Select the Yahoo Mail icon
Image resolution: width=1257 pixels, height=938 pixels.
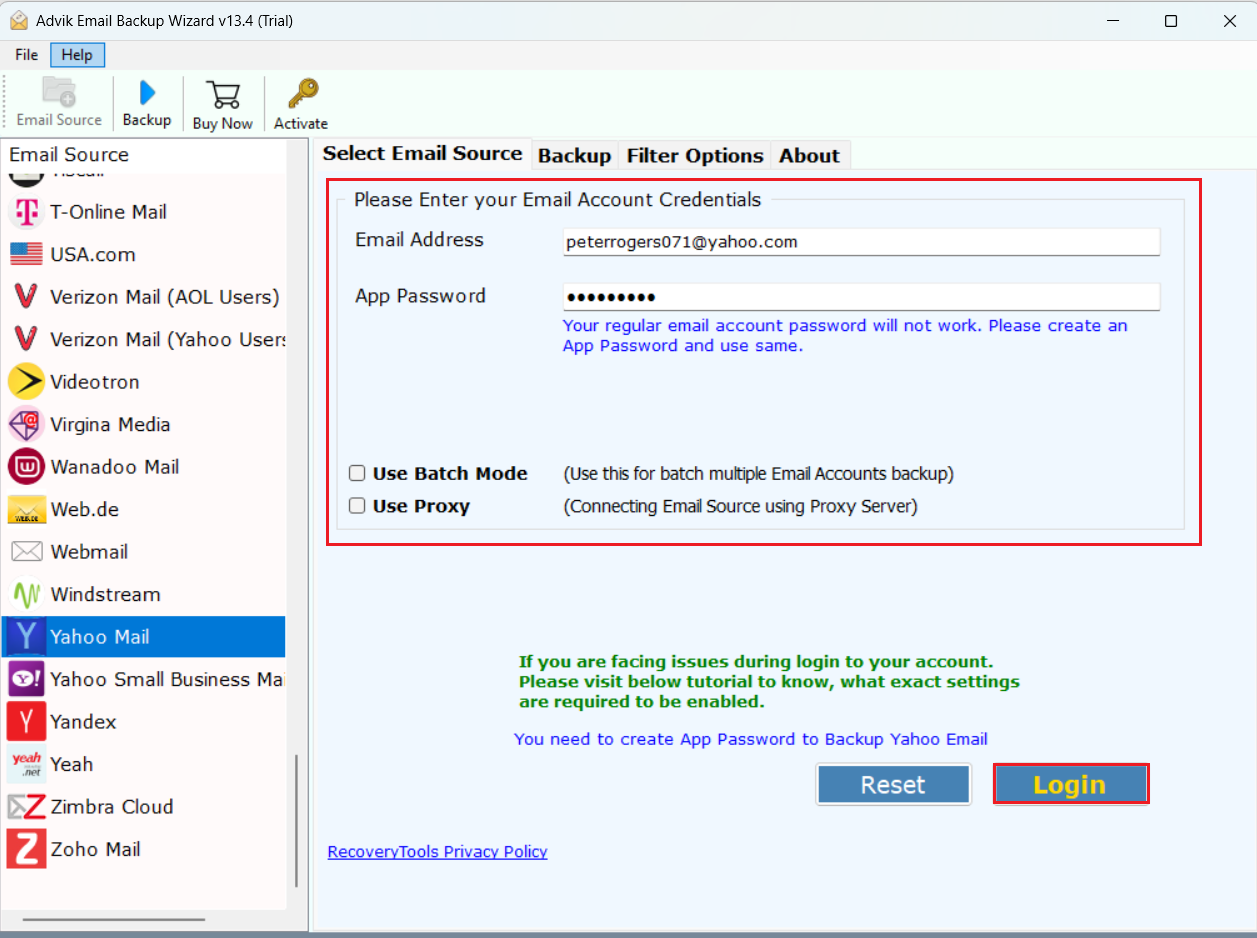pos(27,637)
